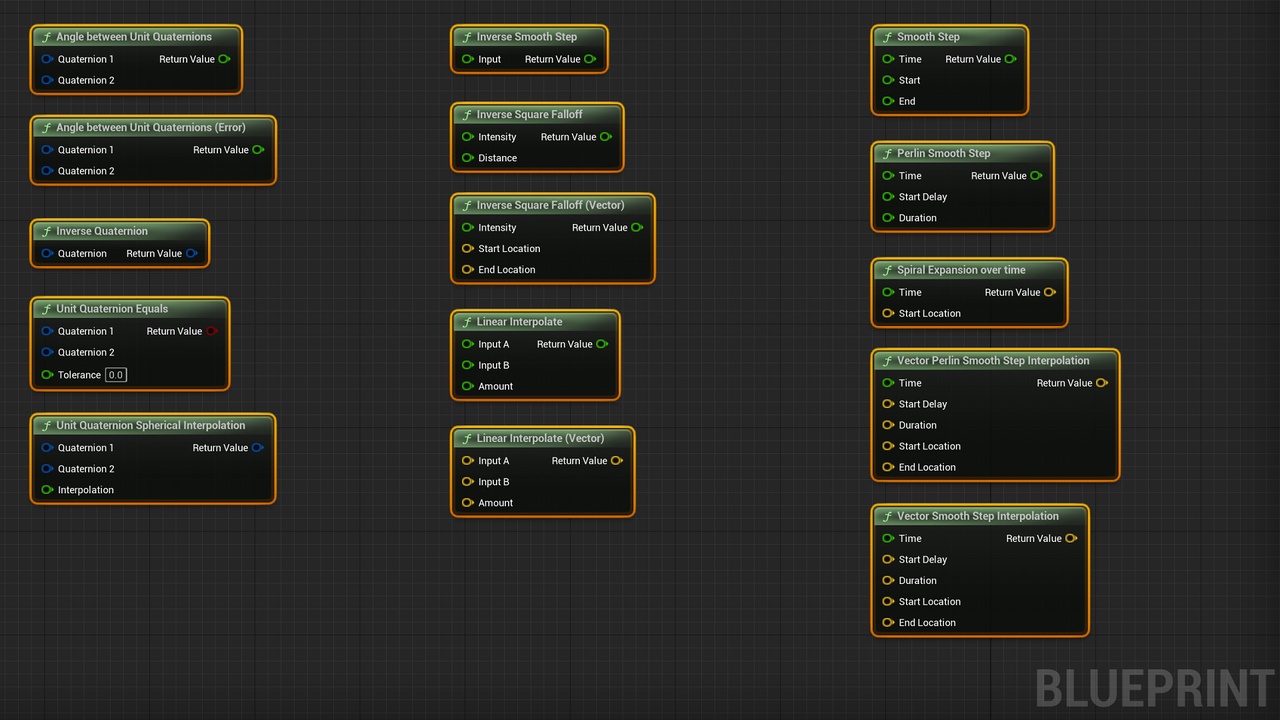Viewport: 1280px width, 720px height.
Task: Select the Spiral Expansion over time node header
Action: click(x=970, y=270)
